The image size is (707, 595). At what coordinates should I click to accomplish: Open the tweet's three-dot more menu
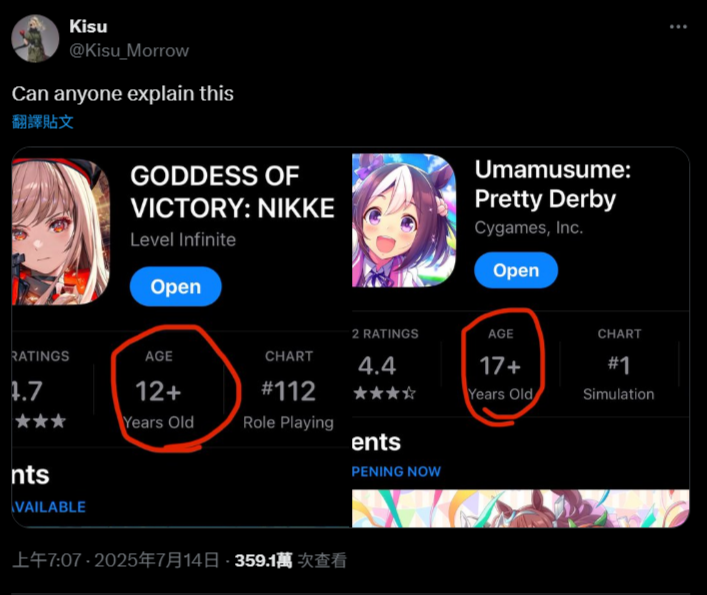(x=678, y=27)
